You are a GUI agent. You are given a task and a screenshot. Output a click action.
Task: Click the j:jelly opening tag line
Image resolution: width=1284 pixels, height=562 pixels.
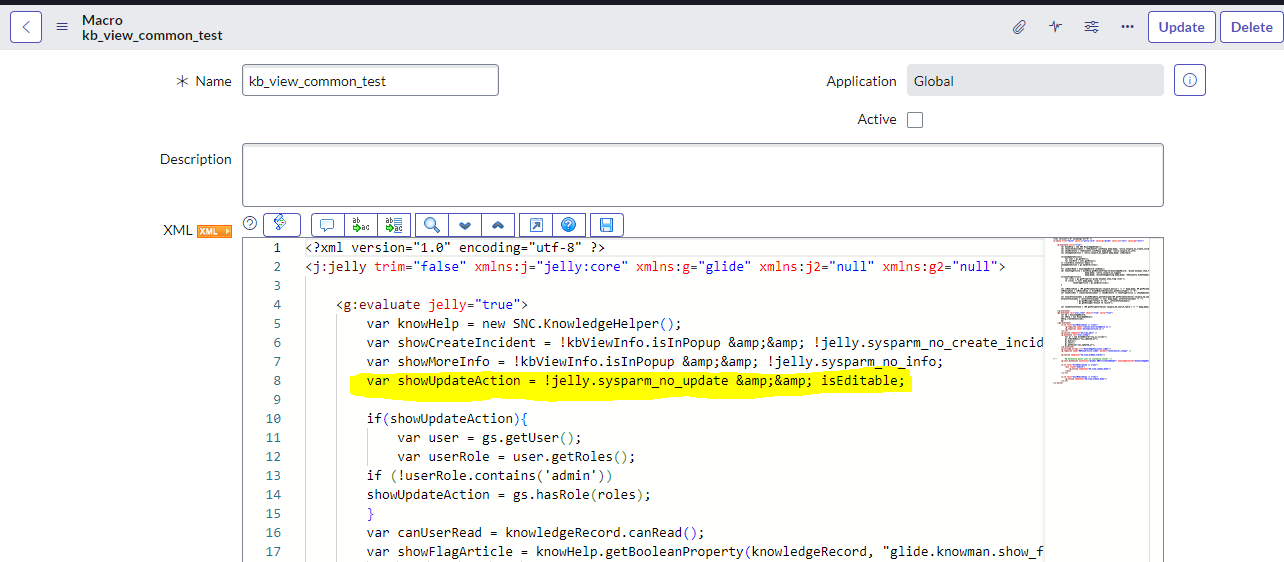655,267
